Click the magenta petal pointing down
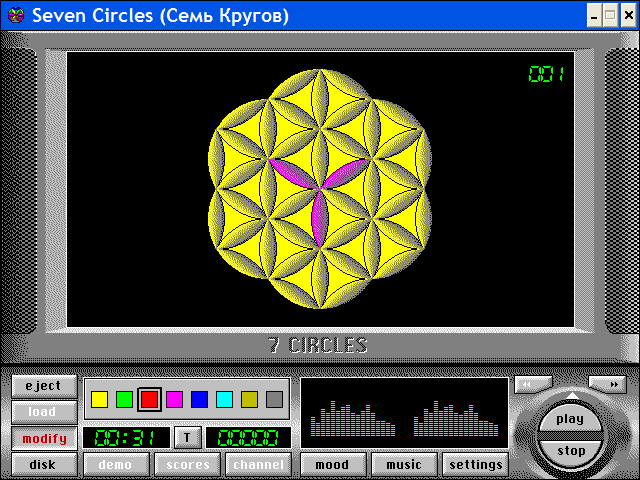This screenshot has height=480, width=640. 320,218
